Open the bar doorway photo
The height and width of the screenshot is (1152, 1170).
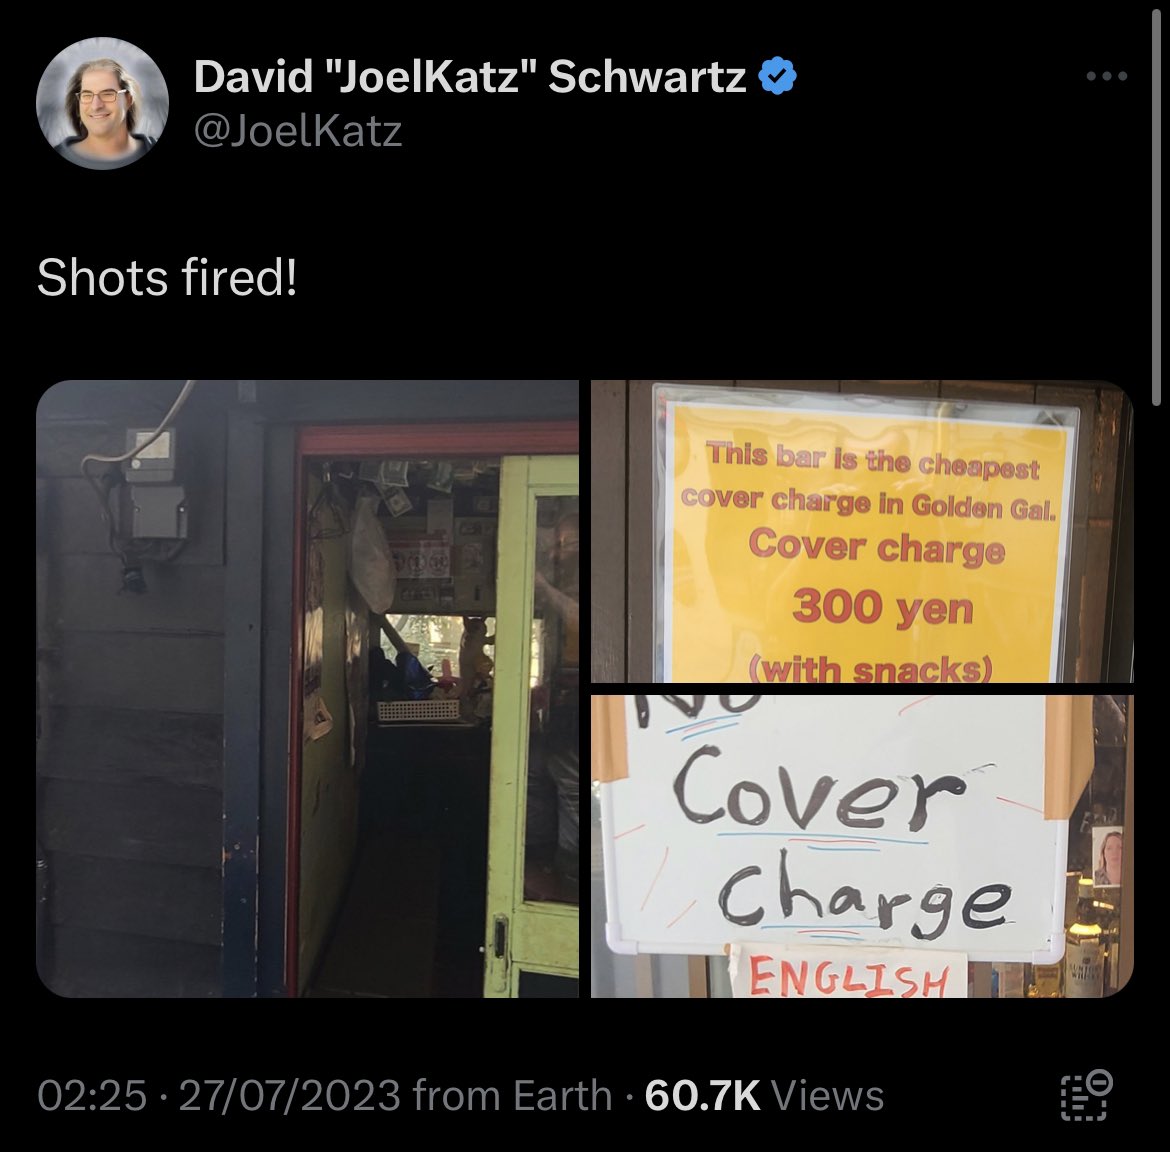click(x=307, y=689)
